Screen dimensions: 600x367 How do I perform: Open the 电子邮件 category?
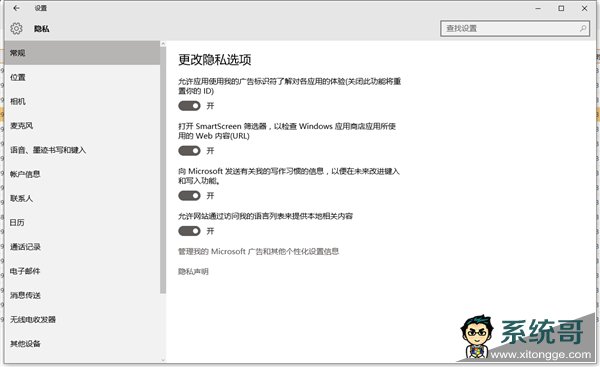[x=82, y=271]
